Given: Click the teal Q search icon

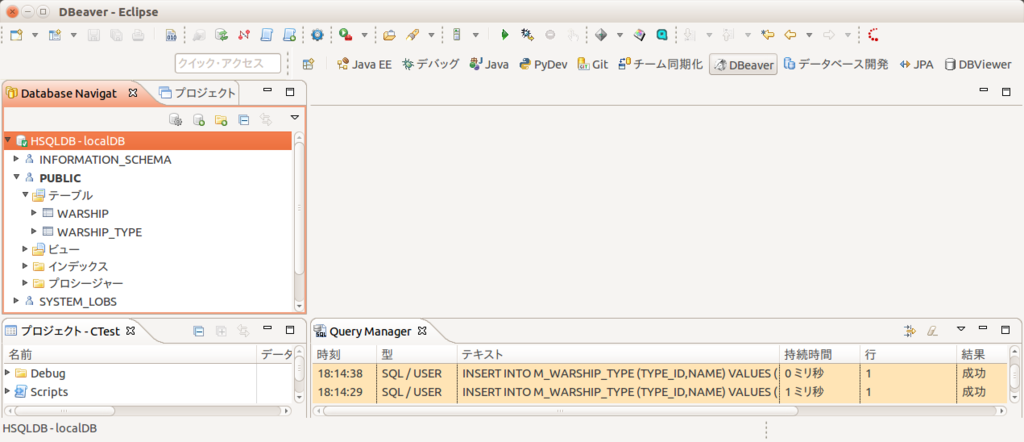Looking at the screenshot, I should 662,35.
